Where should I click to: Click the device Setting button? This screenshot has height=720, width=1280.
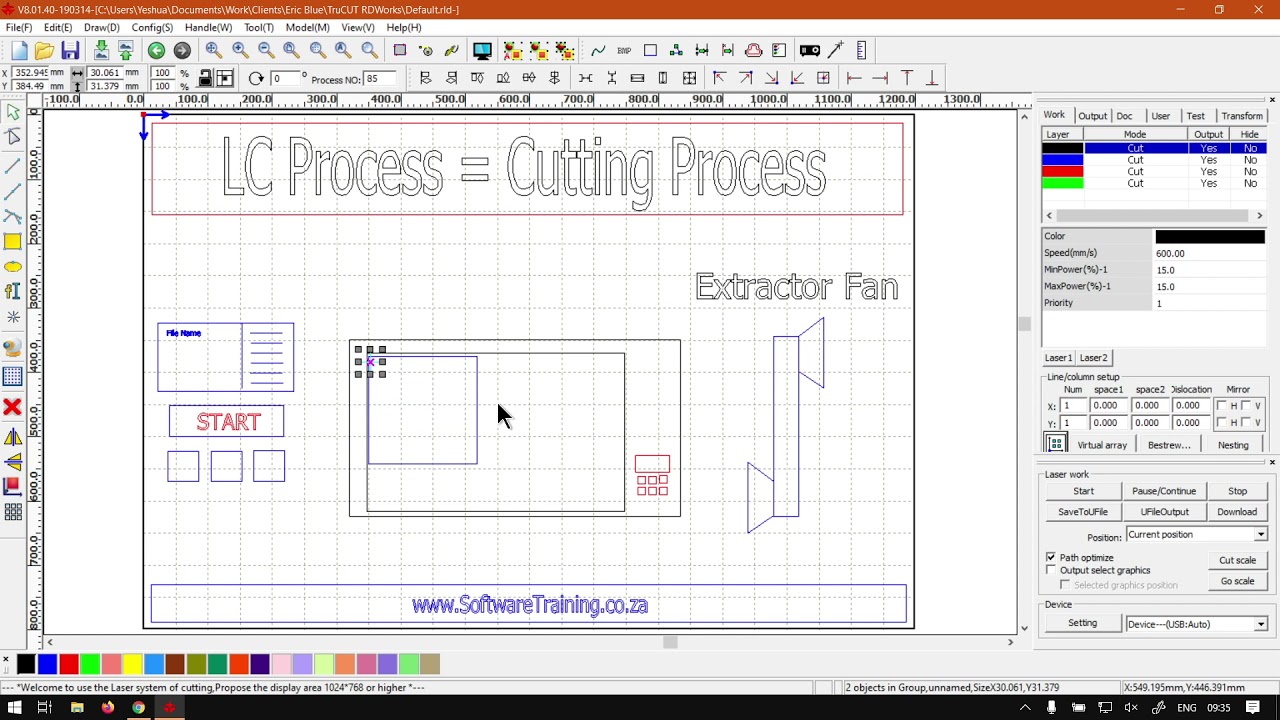[1082, 623]
